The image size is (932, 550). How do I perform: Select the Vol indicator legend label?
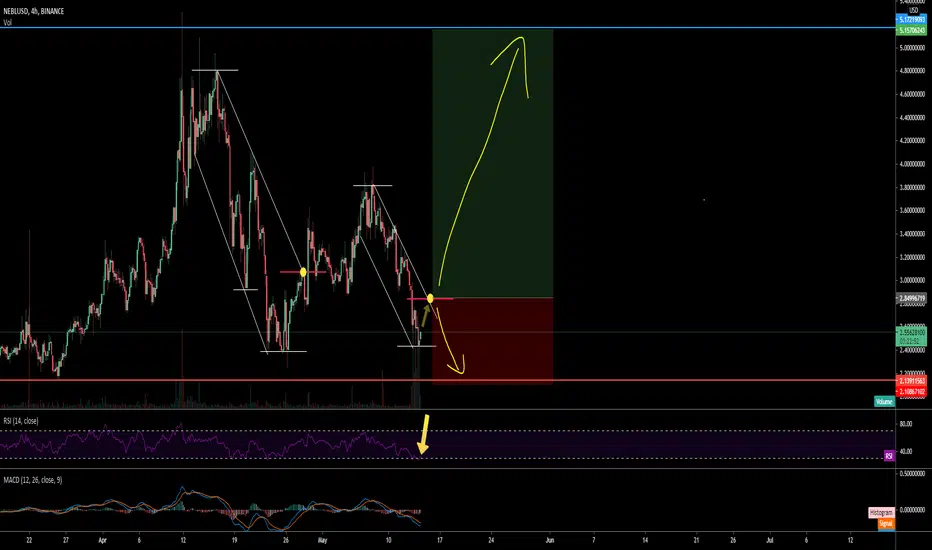coord(7,23)
